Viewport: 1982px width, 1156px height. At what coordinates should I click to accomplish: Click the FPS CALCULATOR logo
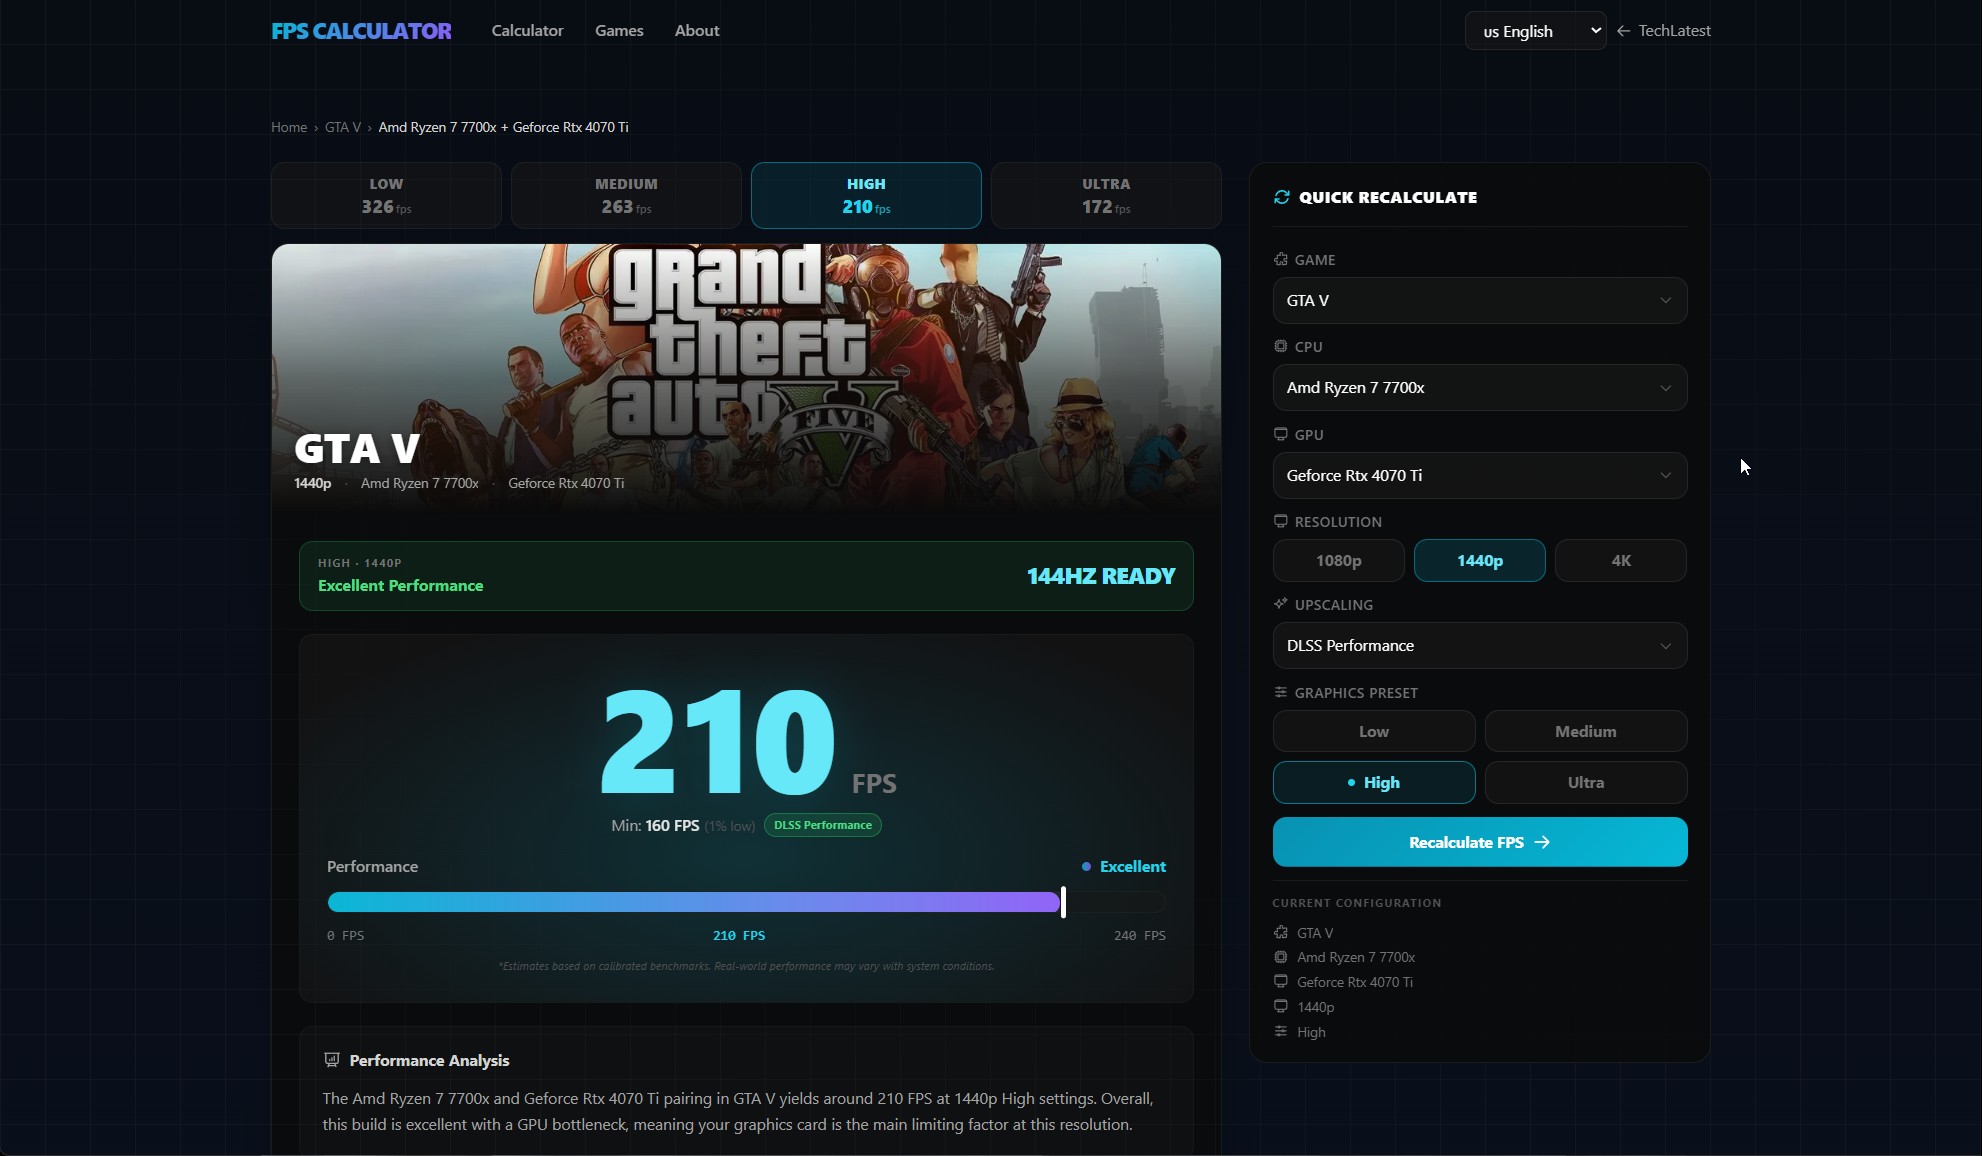click(x=361, y=31)
